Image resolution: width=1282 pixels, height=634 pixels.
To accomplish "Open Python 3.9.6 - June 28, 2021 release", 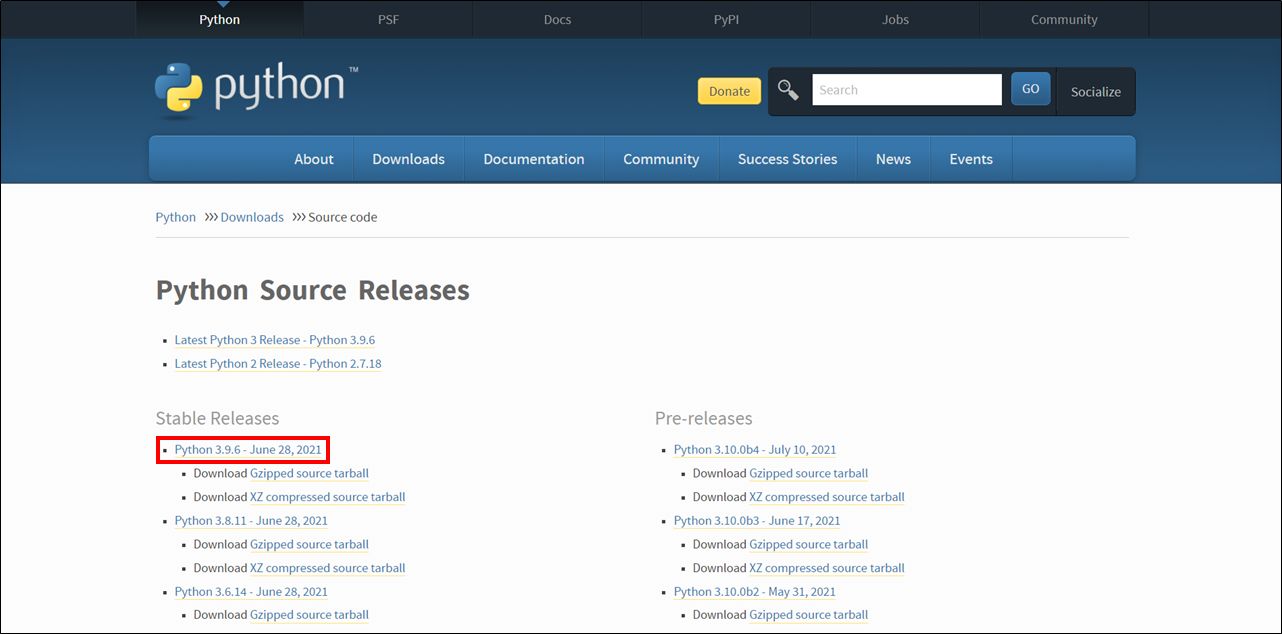I will (248, 450).
